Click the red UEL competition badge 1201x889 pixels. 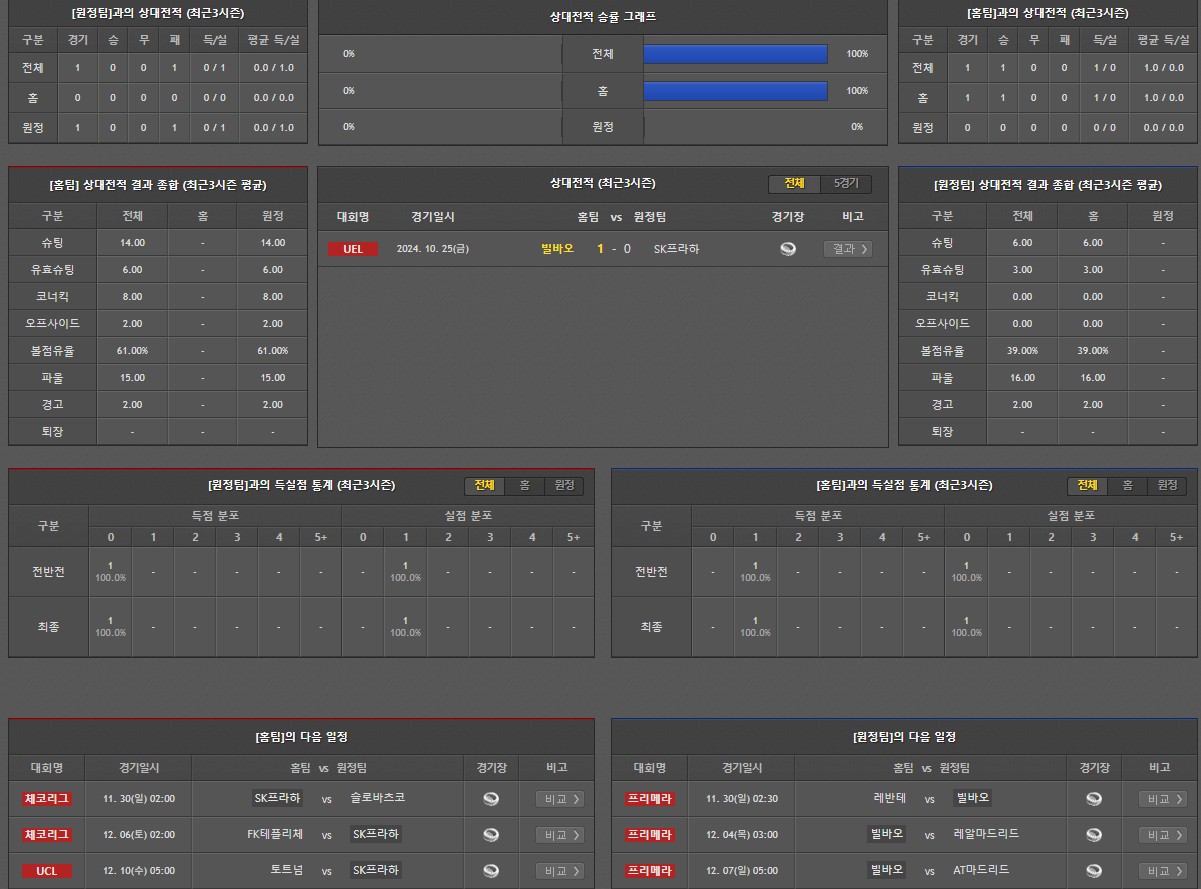click(x=353, y=249)
